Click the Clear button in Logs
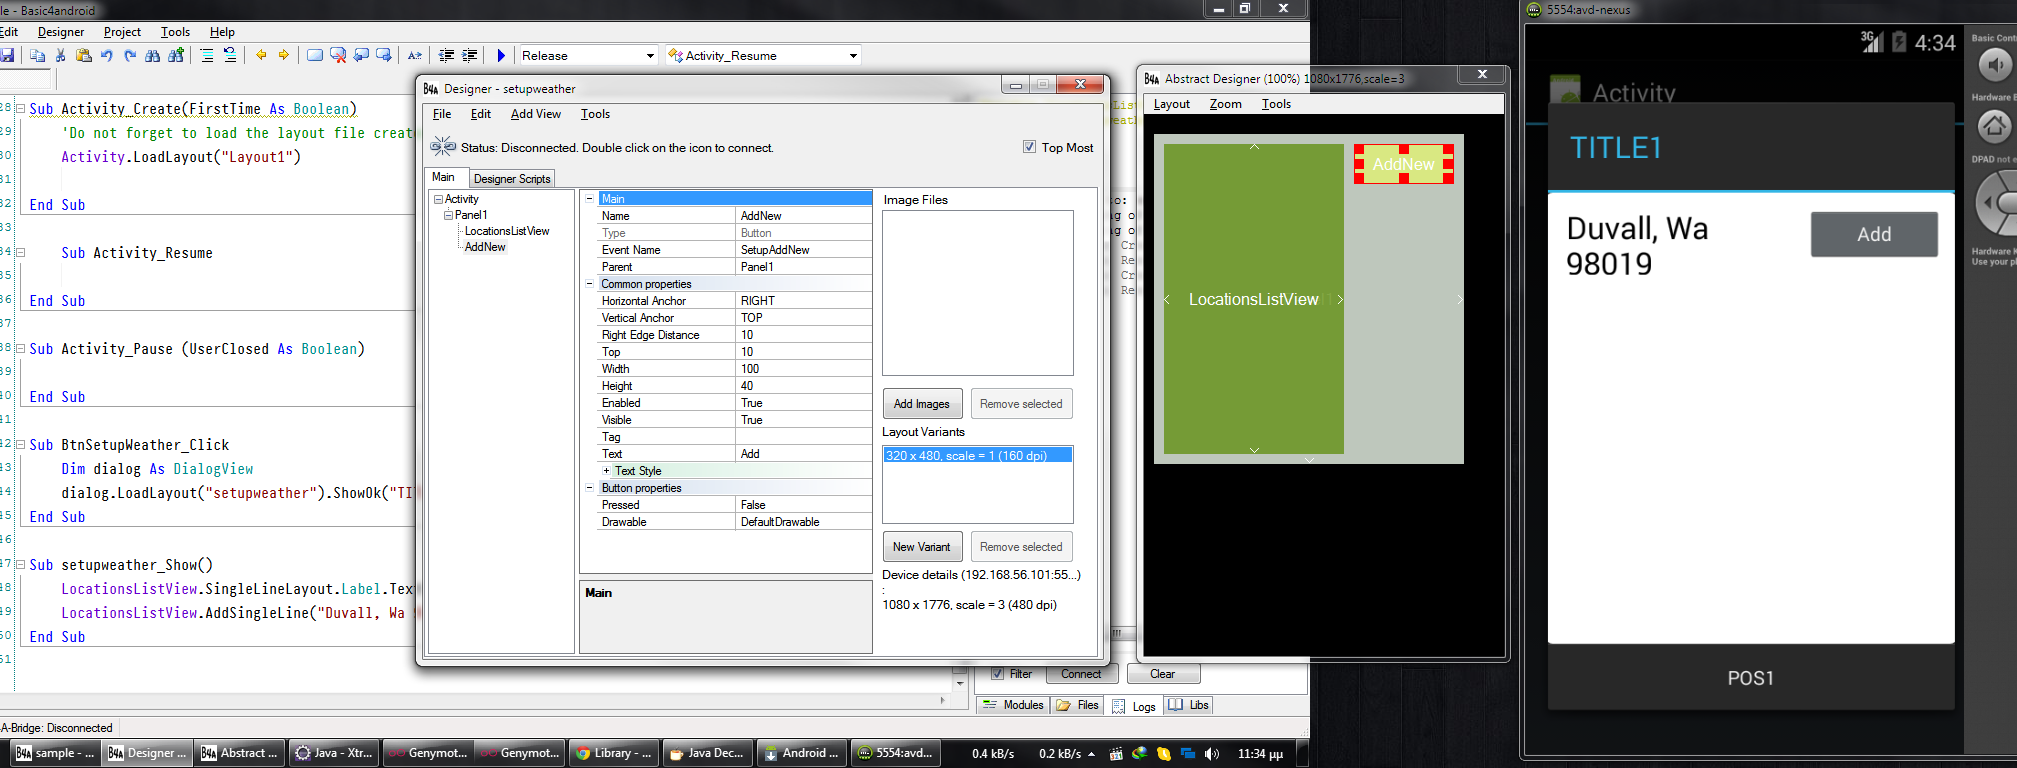The width and height of the screenshot is (2017, 768). tap(1163, 674)
